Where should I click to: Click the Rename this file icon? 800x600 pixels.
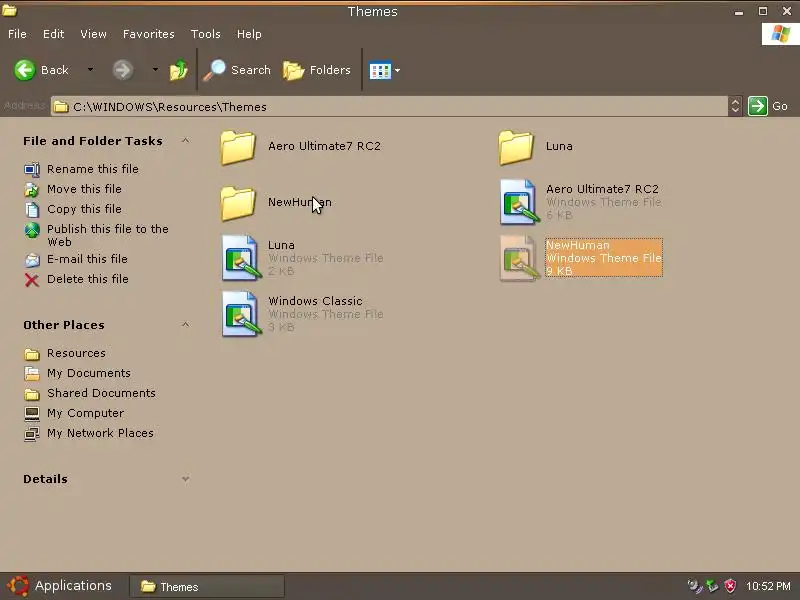32,169
